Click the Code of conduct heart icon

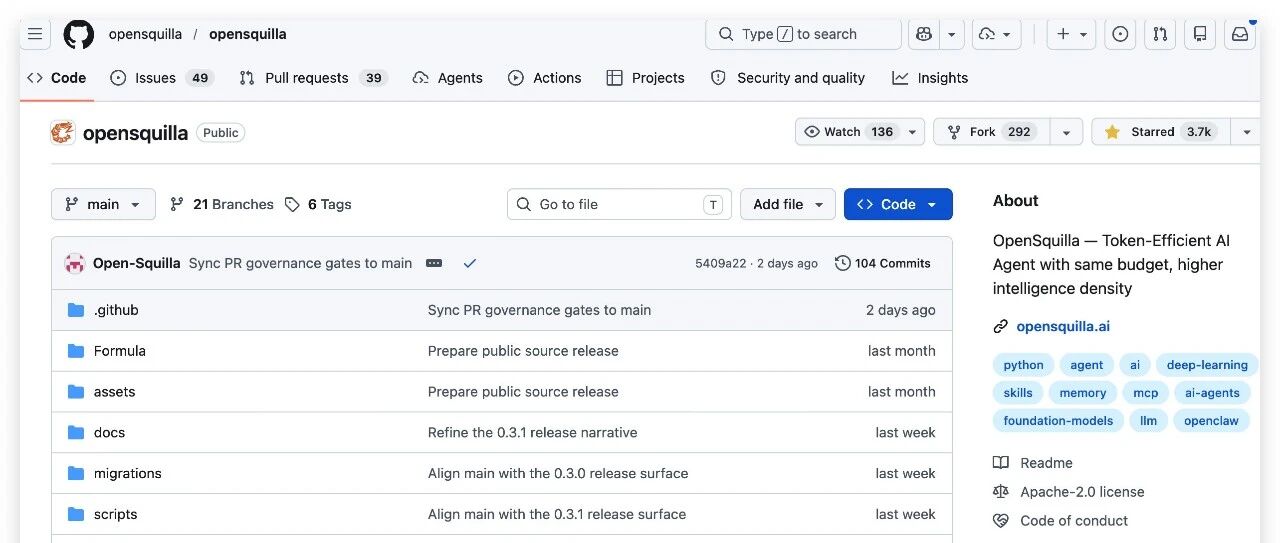click(x=1001, y=521)
